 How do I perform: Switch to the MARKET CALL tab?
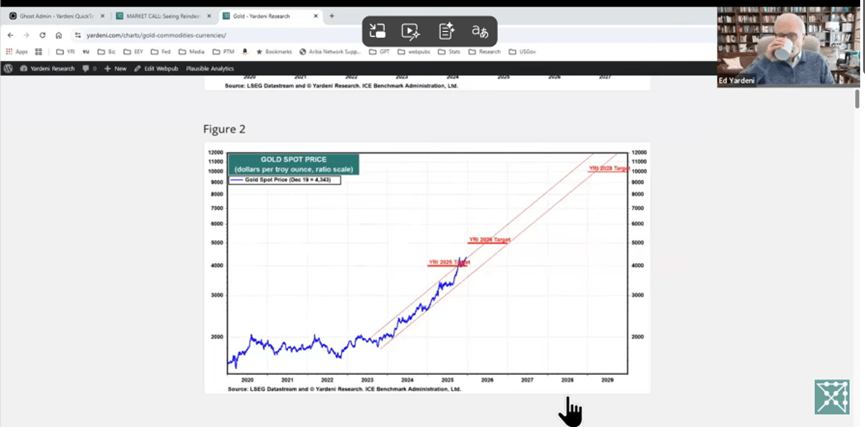158,16
